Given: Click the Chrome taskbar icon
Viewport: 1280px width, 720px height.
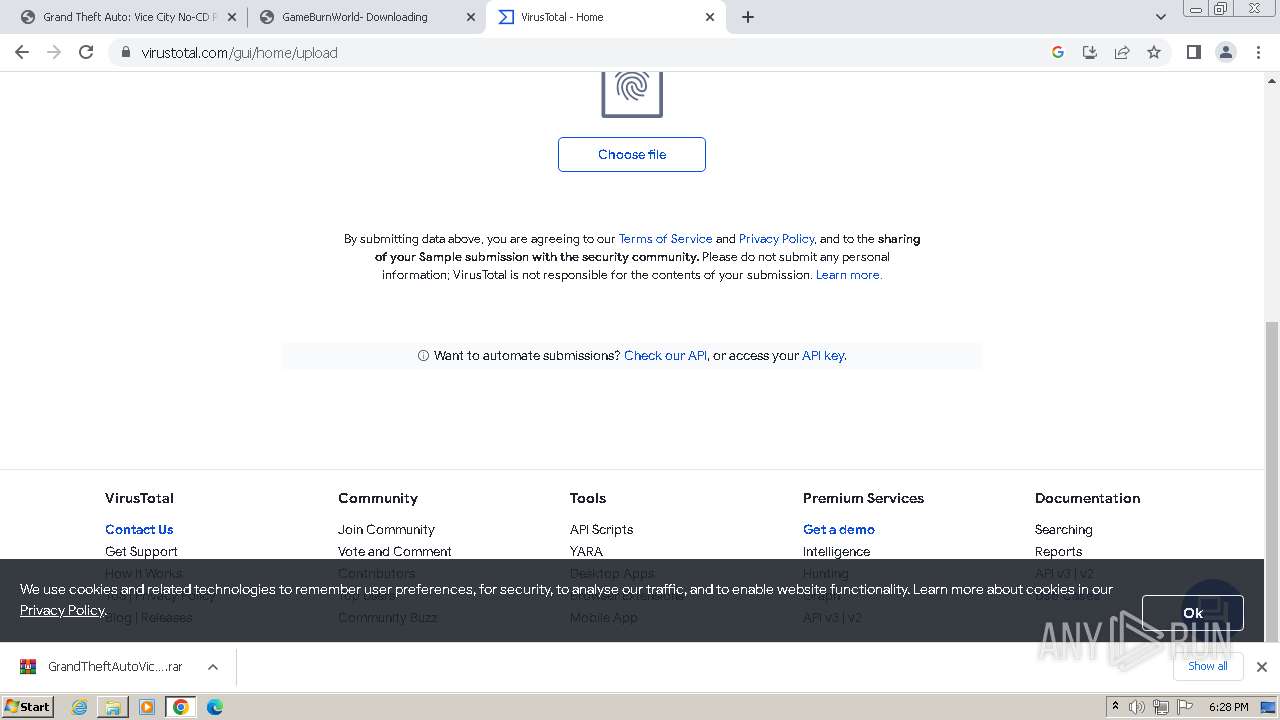Looking at the screenshot, I should click(x=181, y=707).
